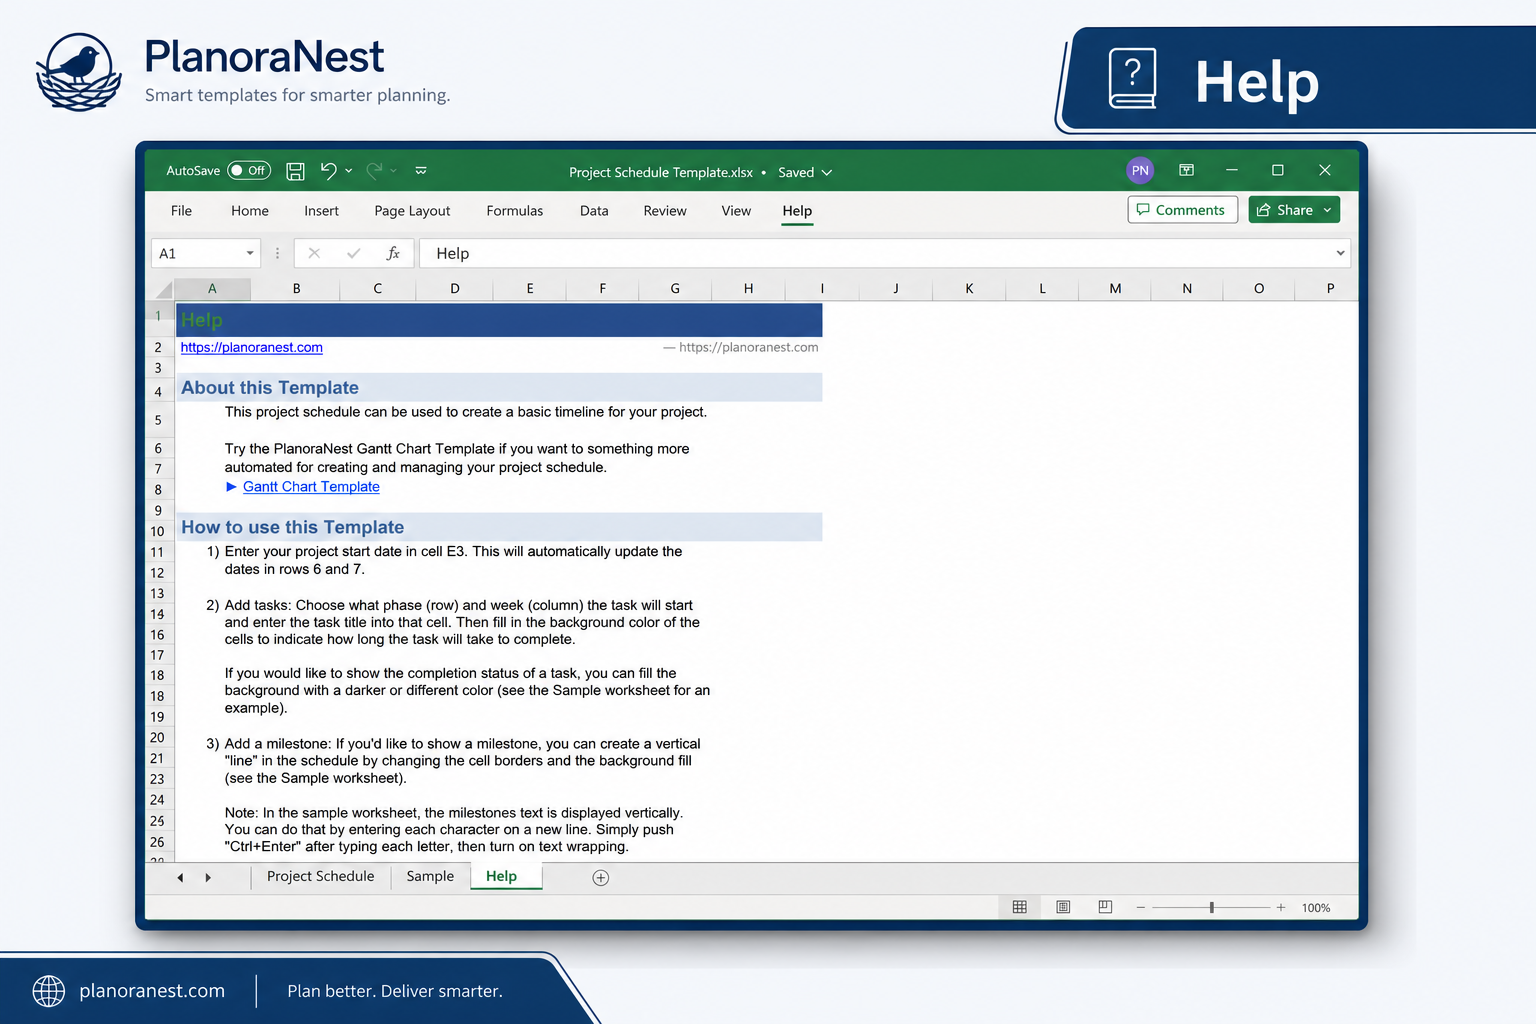Click the Help title cell in row 1
The height and width of the screenshot is (1024, 1536).
pyautogui.click(x=499, y=320)
